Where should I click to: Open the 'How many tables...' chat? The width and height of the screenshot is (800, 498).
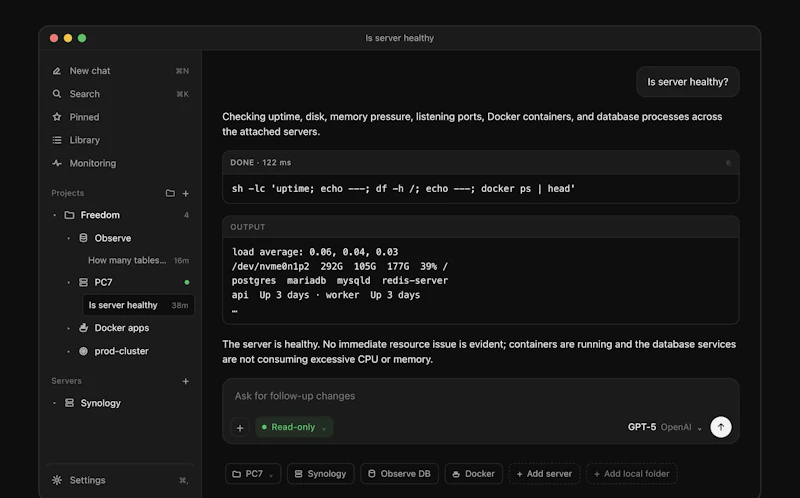[138, 260]
